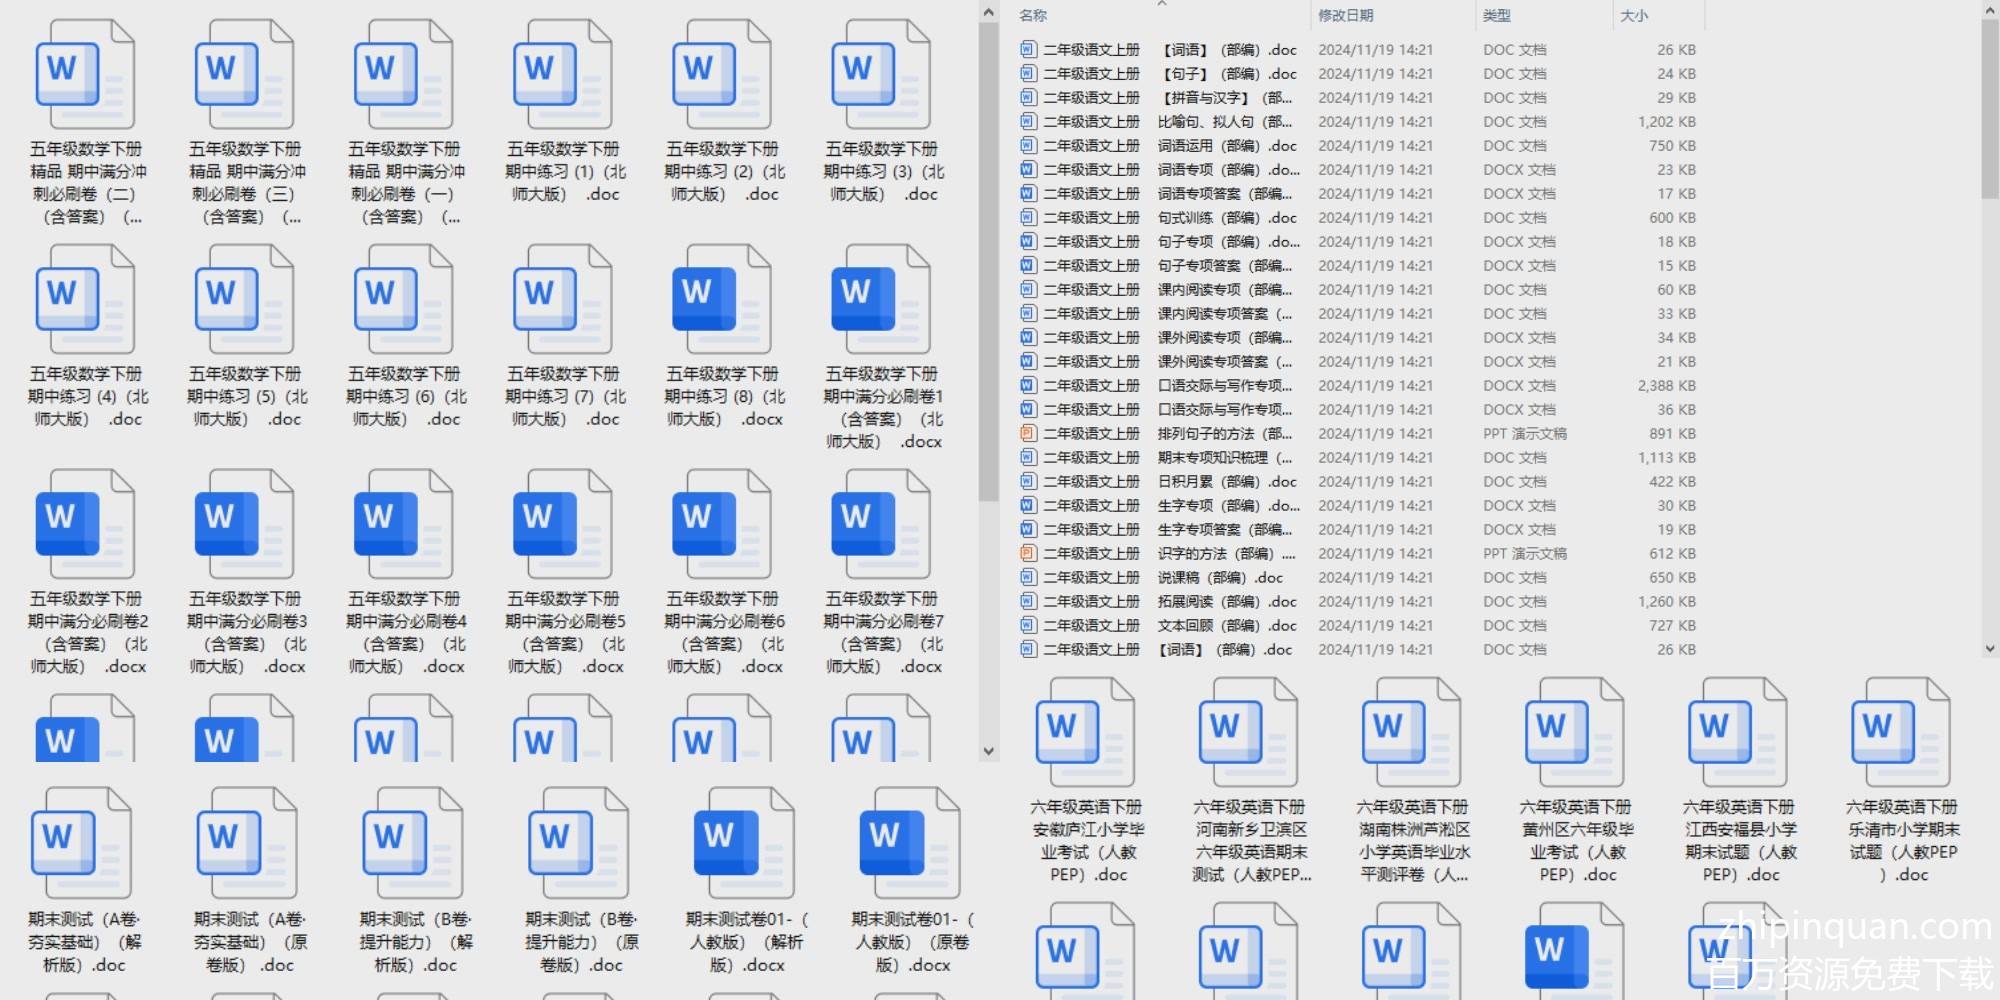Select 乐清市小学期末试题 Word document

coord(1901,733)
